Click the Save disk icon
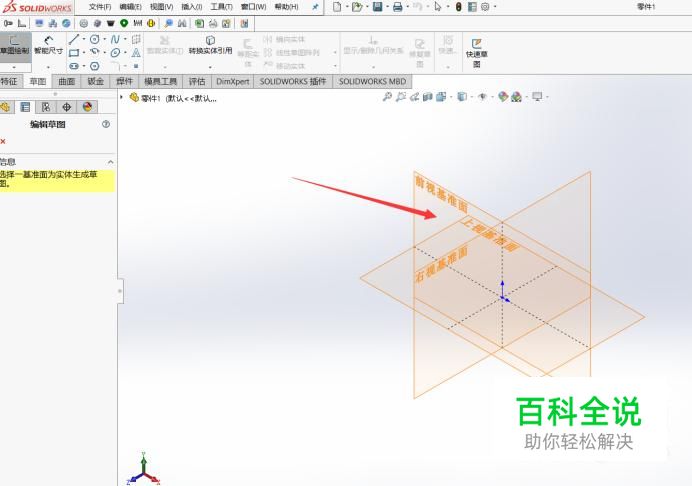Image resolution: width=692 pixels, height=486 pixels. [x=377, y=7]
